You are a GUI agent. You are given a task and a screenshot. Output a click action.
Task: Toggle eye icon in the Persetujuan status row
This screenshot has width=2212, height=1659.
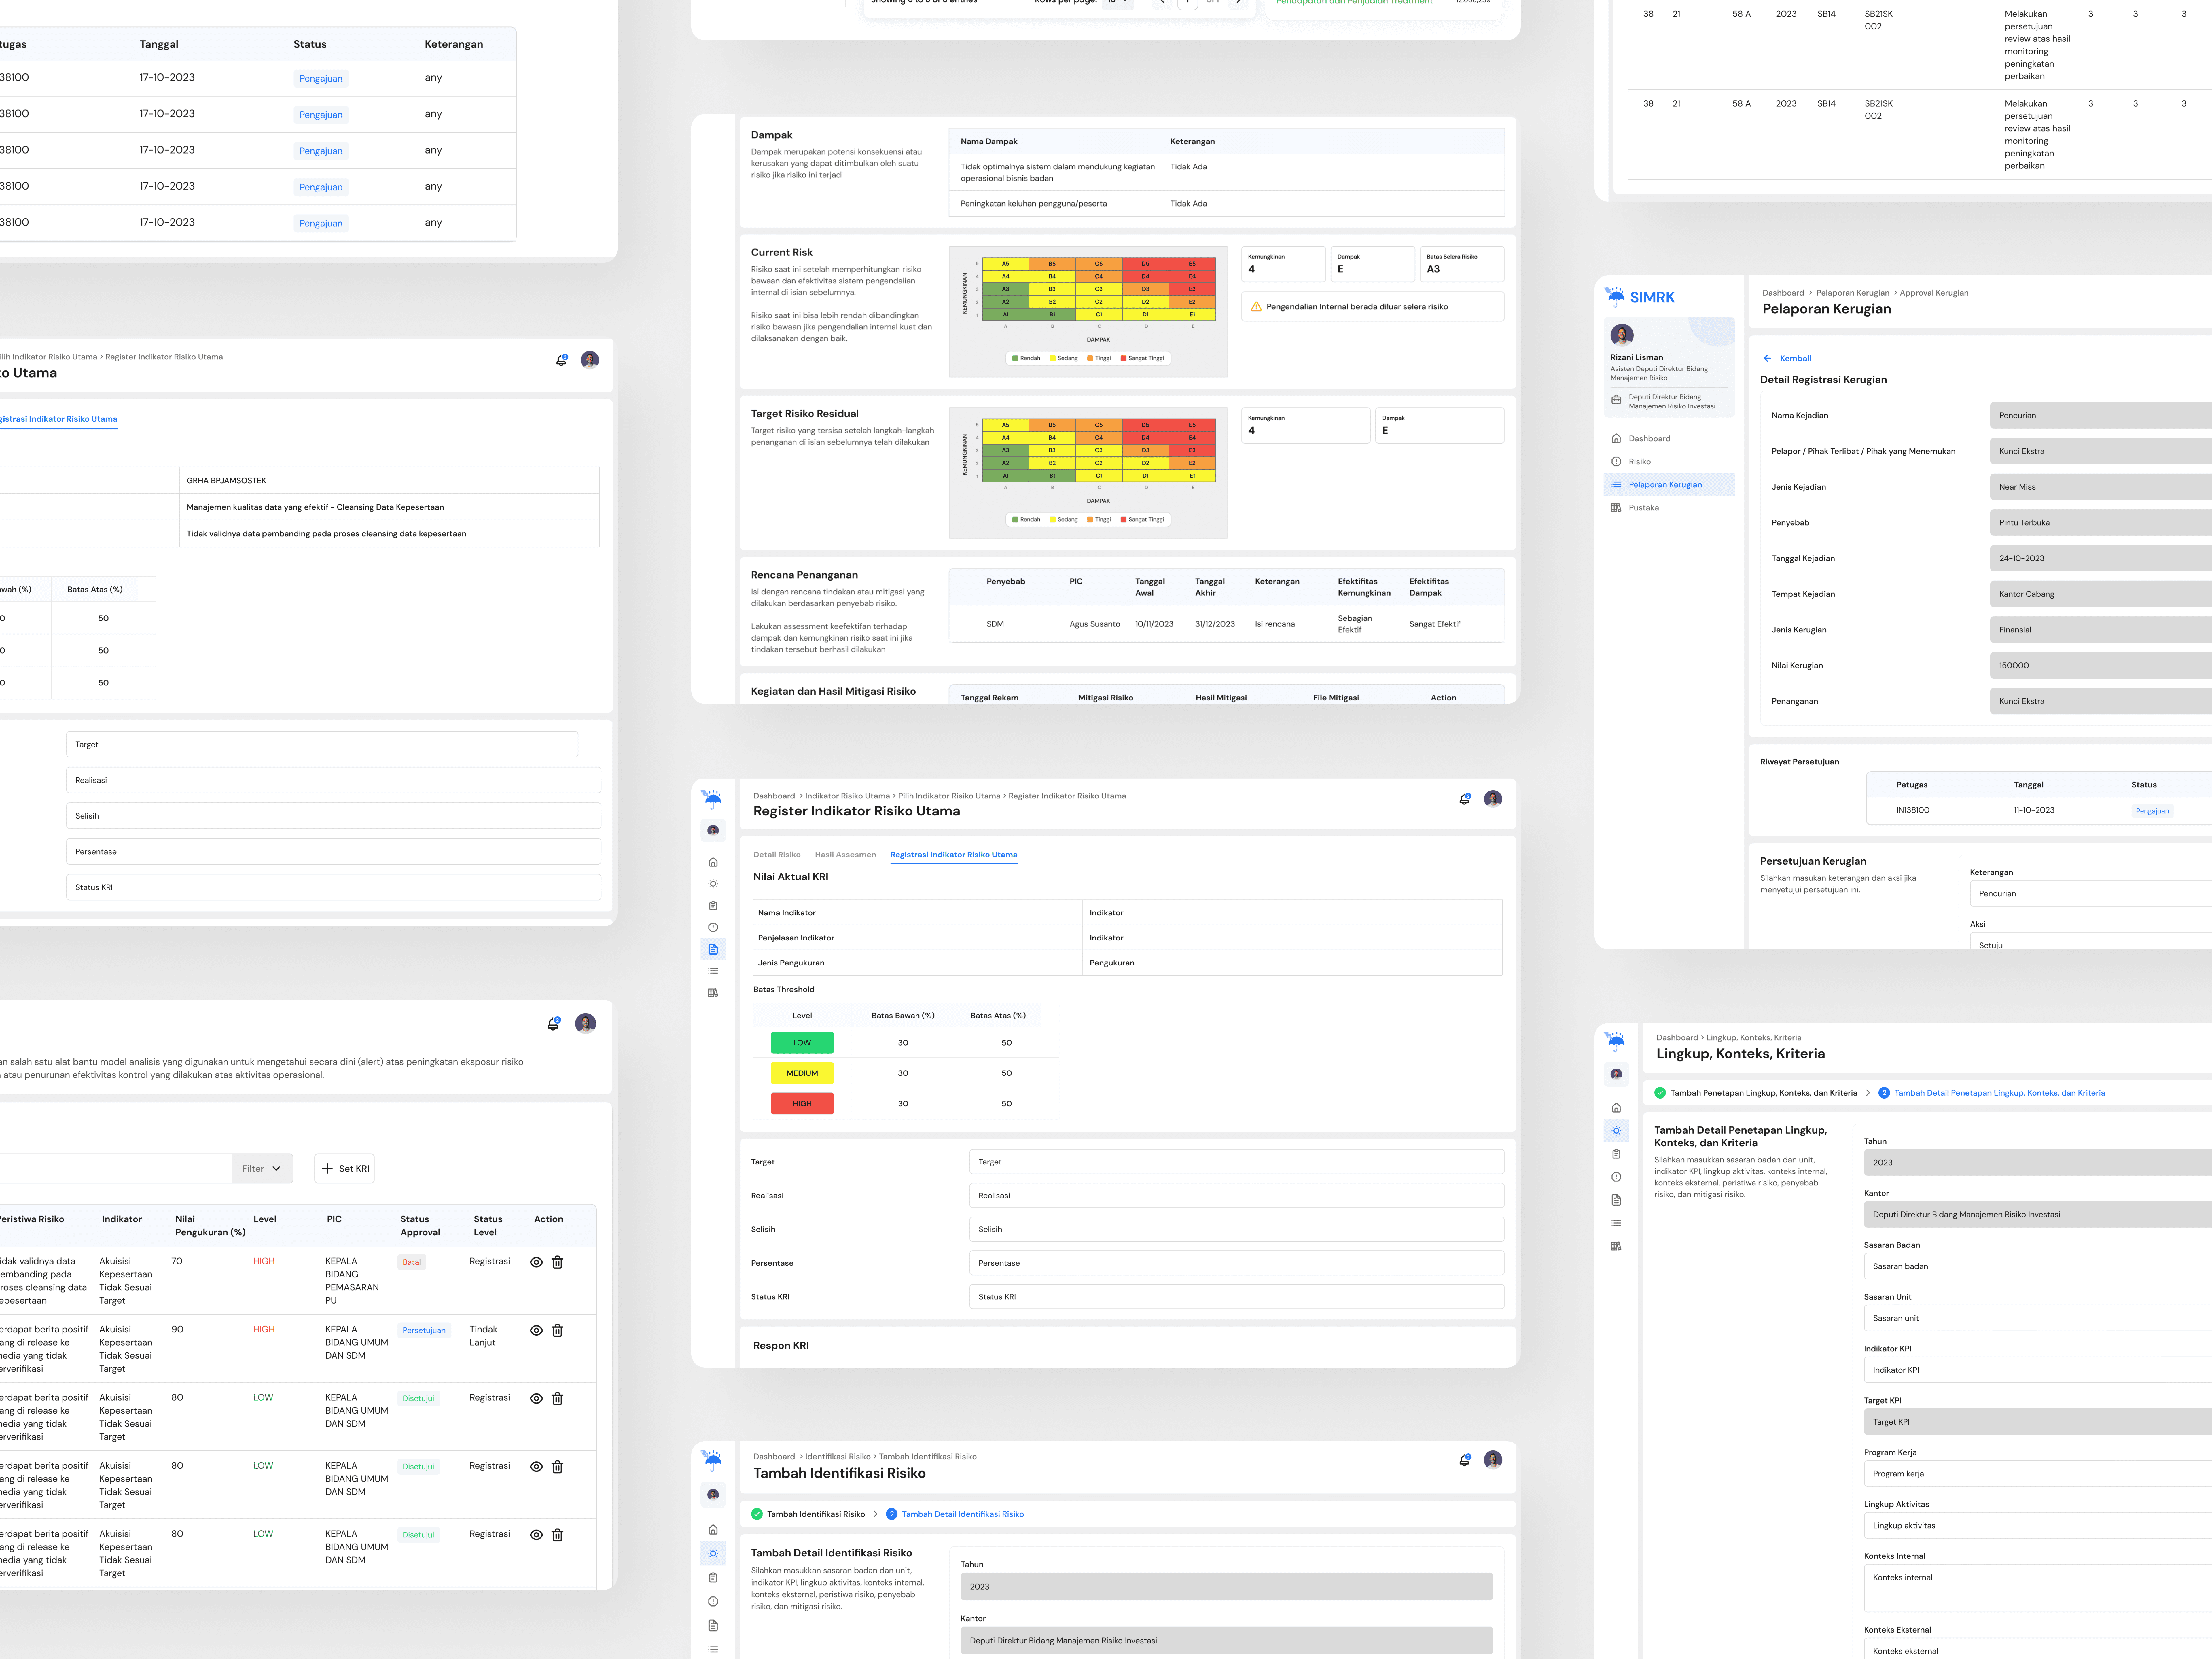click(x=536, y=1330)
